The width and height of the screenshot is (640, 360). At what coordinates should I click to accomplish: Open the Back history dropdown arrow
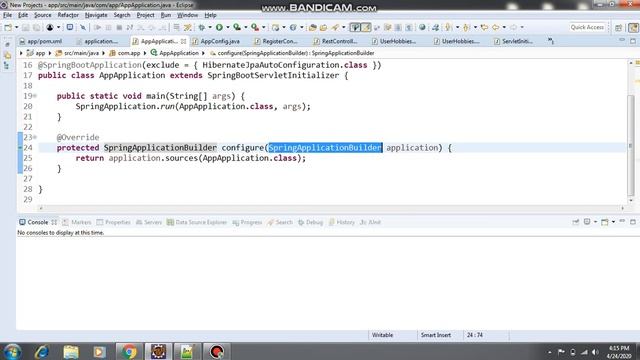tap(504, 27)
